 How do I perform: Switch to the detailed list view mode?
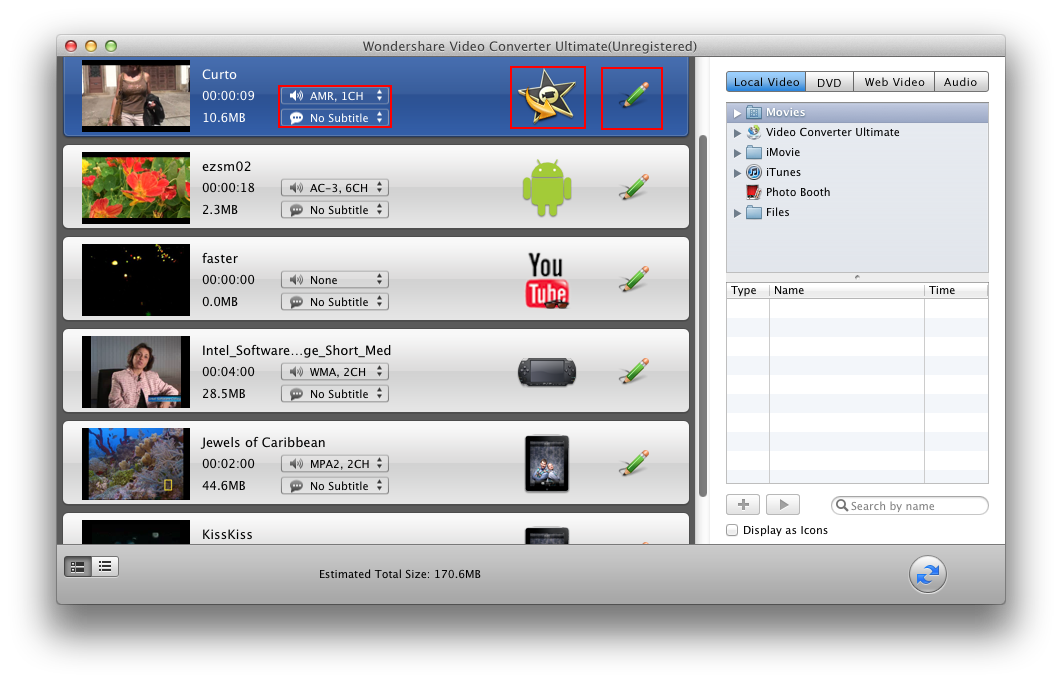point(78,567)
